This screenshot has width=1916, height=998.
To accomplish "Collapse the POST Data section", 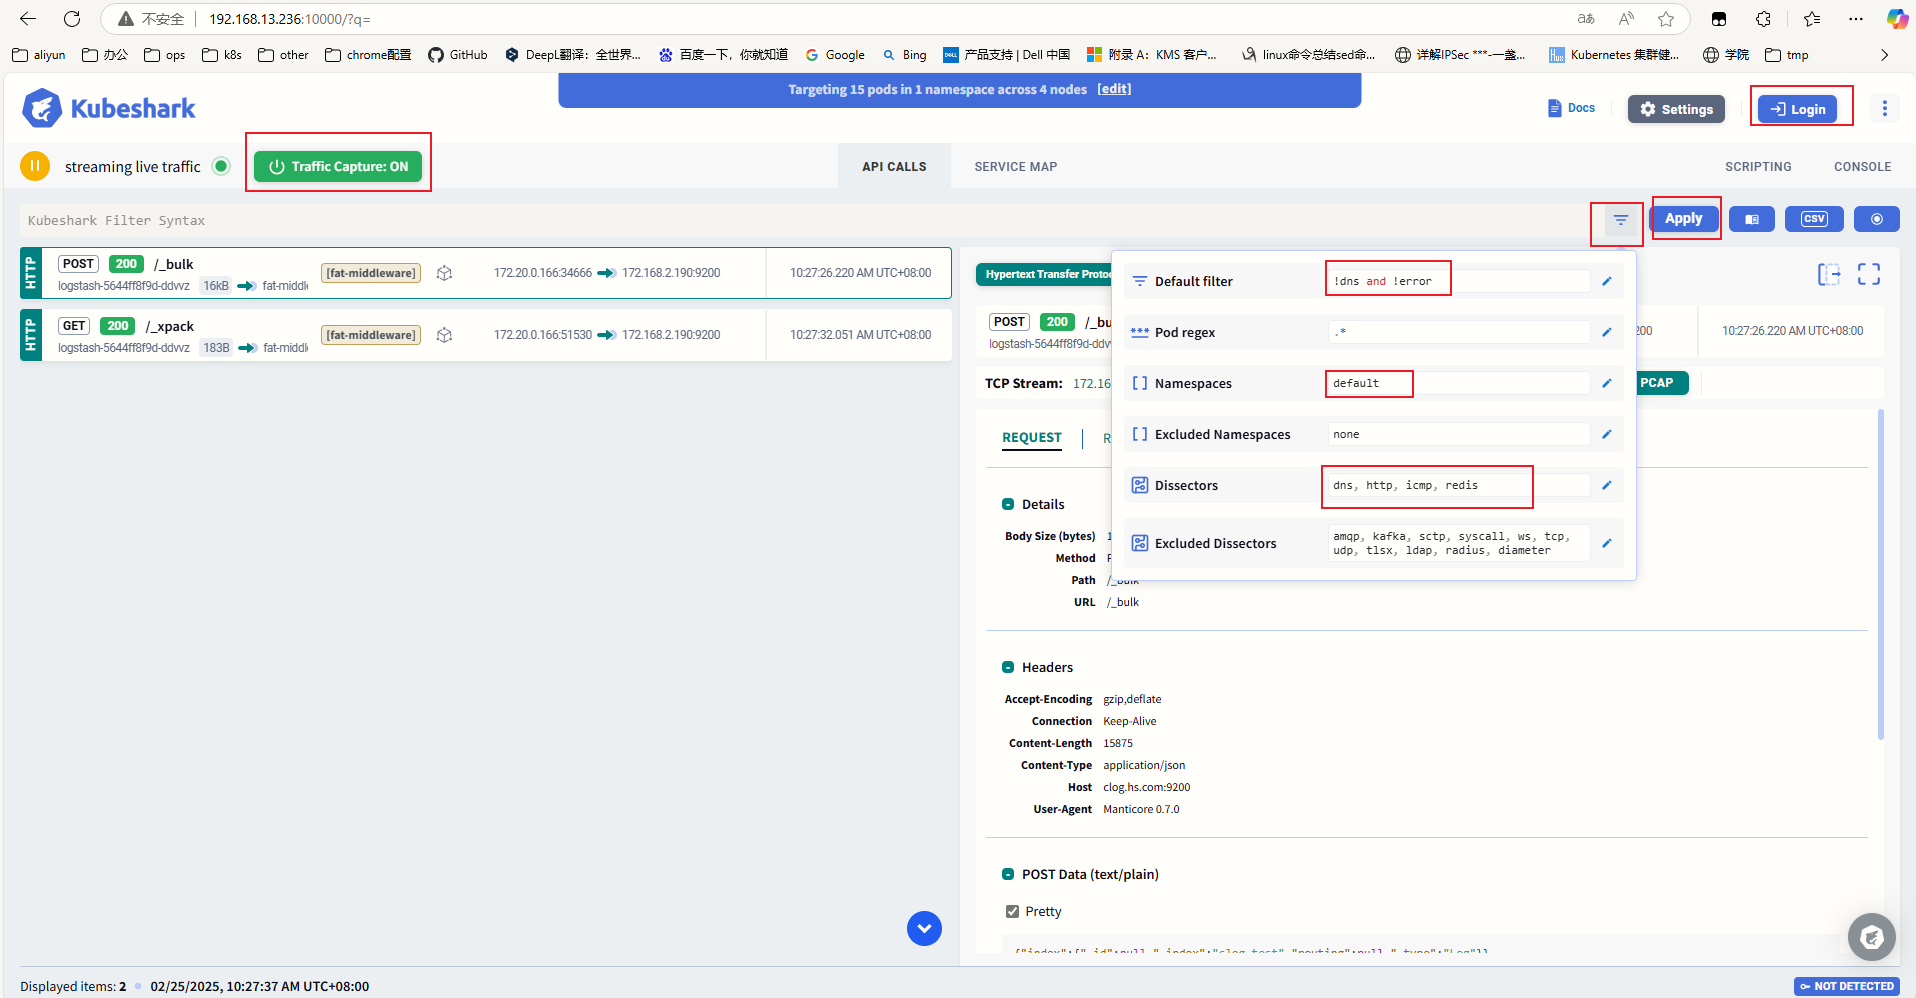I will pyautogui.click(x=1008, y=874).
